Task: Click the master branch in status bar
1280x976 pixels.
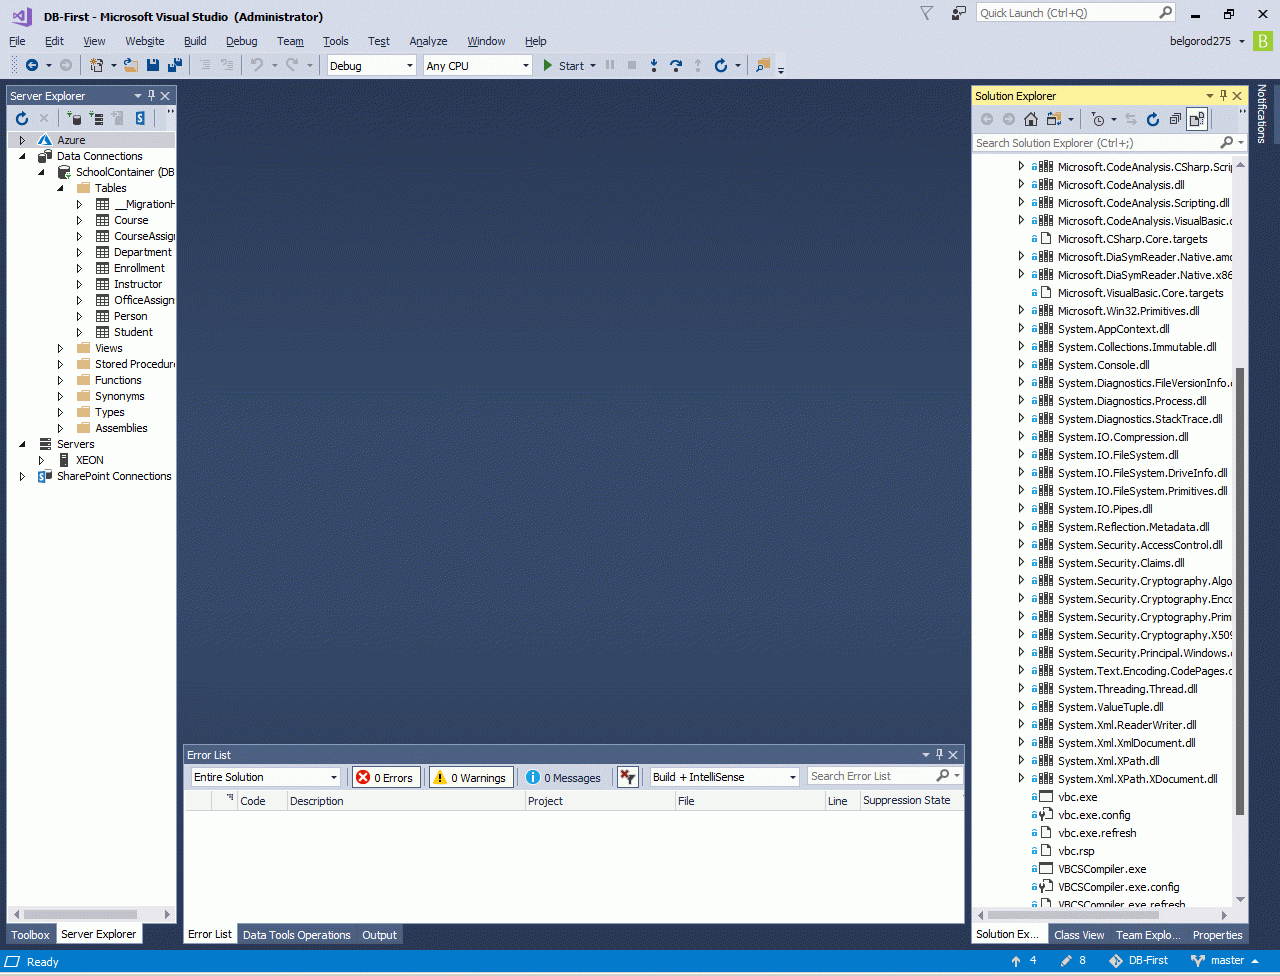Action: [1226, 961]
